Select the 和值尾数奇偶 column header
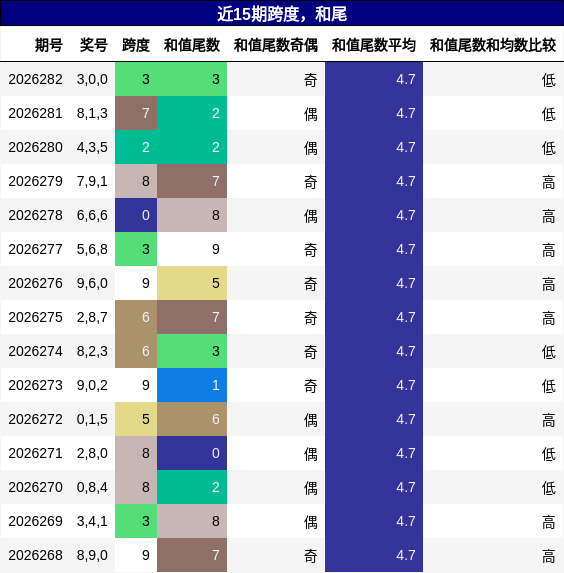 coord(276,45)
